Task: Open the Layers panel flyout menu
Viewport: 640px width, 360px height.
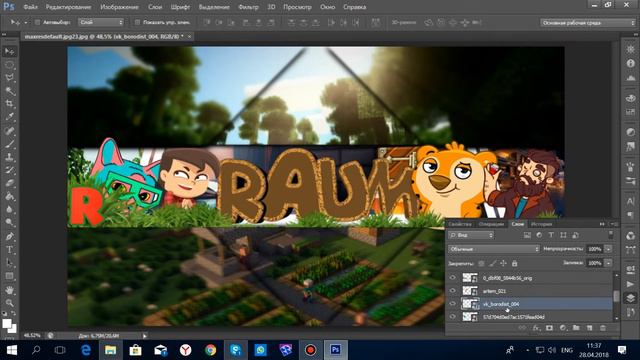Action: coord(613,224)
